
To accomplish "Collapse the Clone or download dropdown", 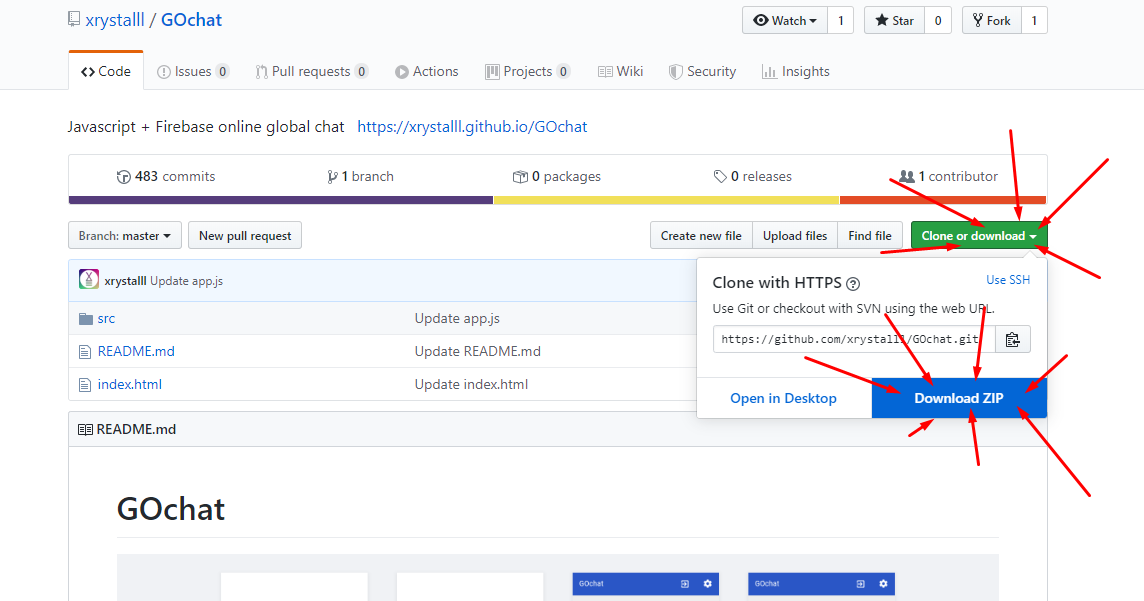I will point(978,236).
